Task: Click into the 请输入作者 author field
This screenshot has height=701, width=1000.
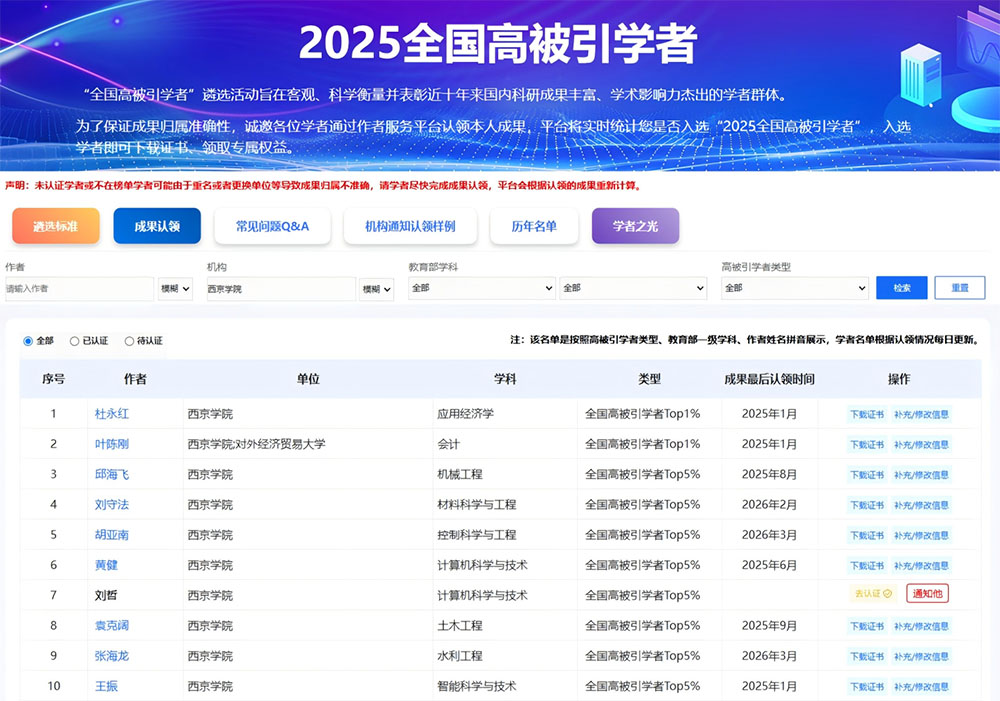Action: click(79, 288)
